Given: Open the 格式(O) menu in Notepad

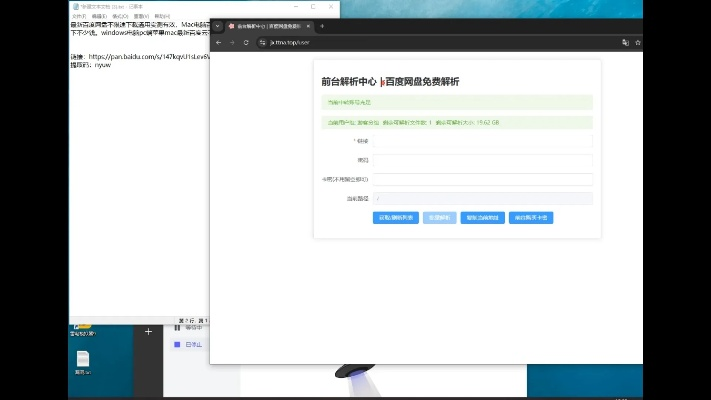Looking at the screenshot, I should (120, 16).
